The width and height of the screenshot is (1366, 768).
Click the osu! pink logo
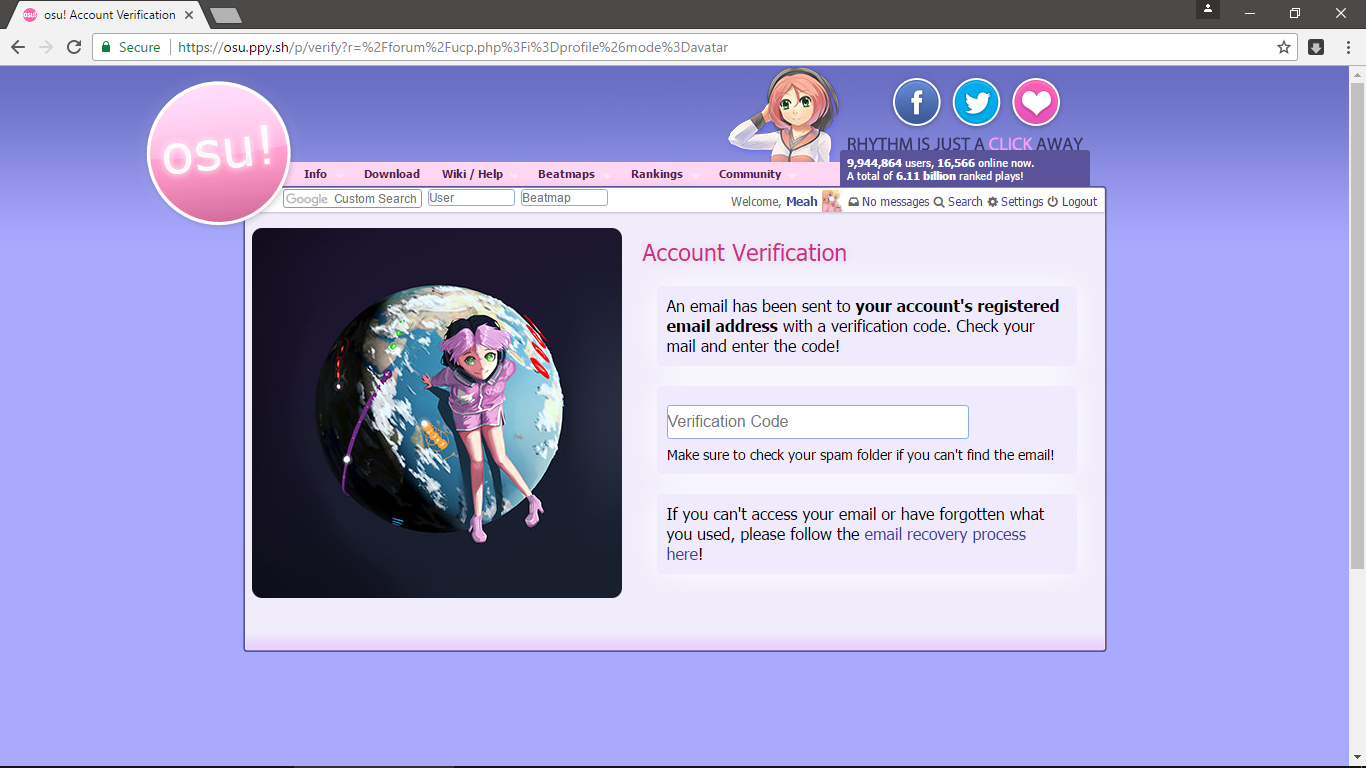click(218, 153)
